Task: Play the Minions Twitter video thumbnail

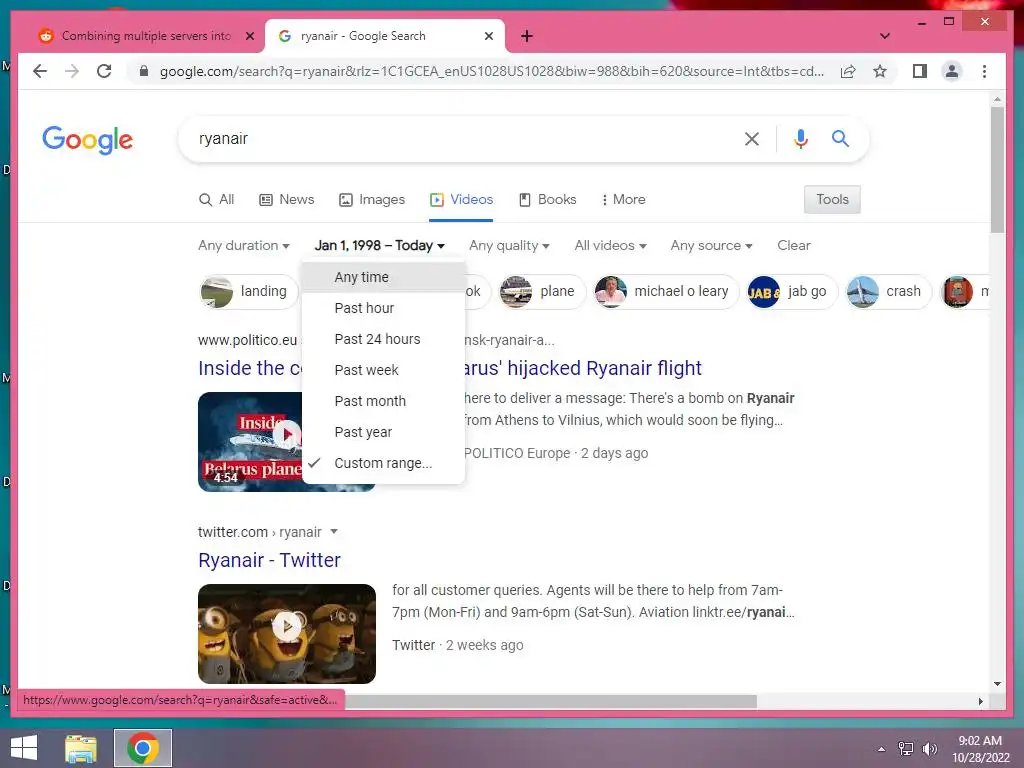Action: point(287,633)
